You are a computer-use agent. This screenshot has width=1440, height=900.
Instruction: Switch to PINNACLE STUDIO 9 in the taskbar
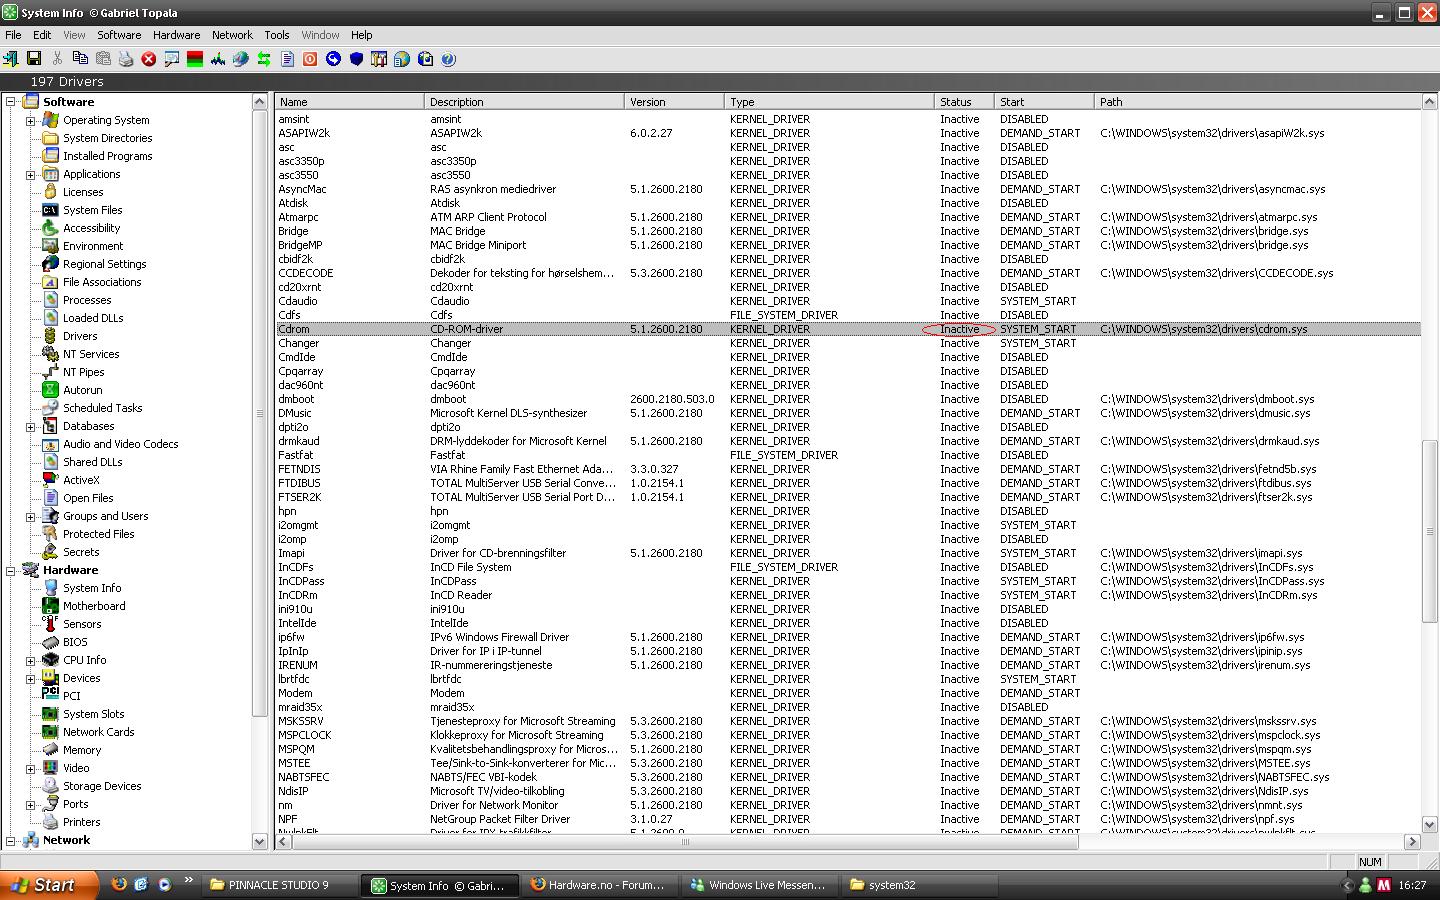280,885
